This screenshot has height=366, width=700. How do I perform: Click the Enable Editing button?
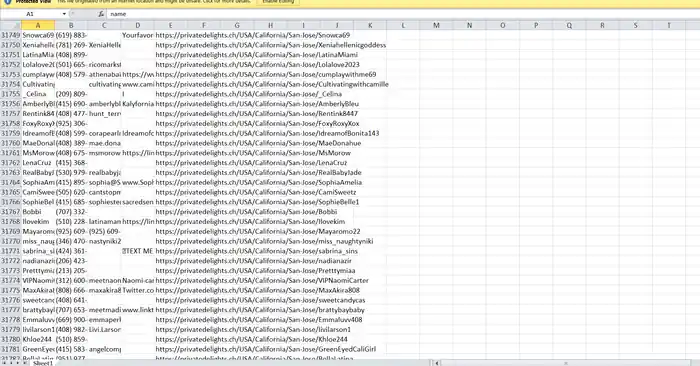278,2
